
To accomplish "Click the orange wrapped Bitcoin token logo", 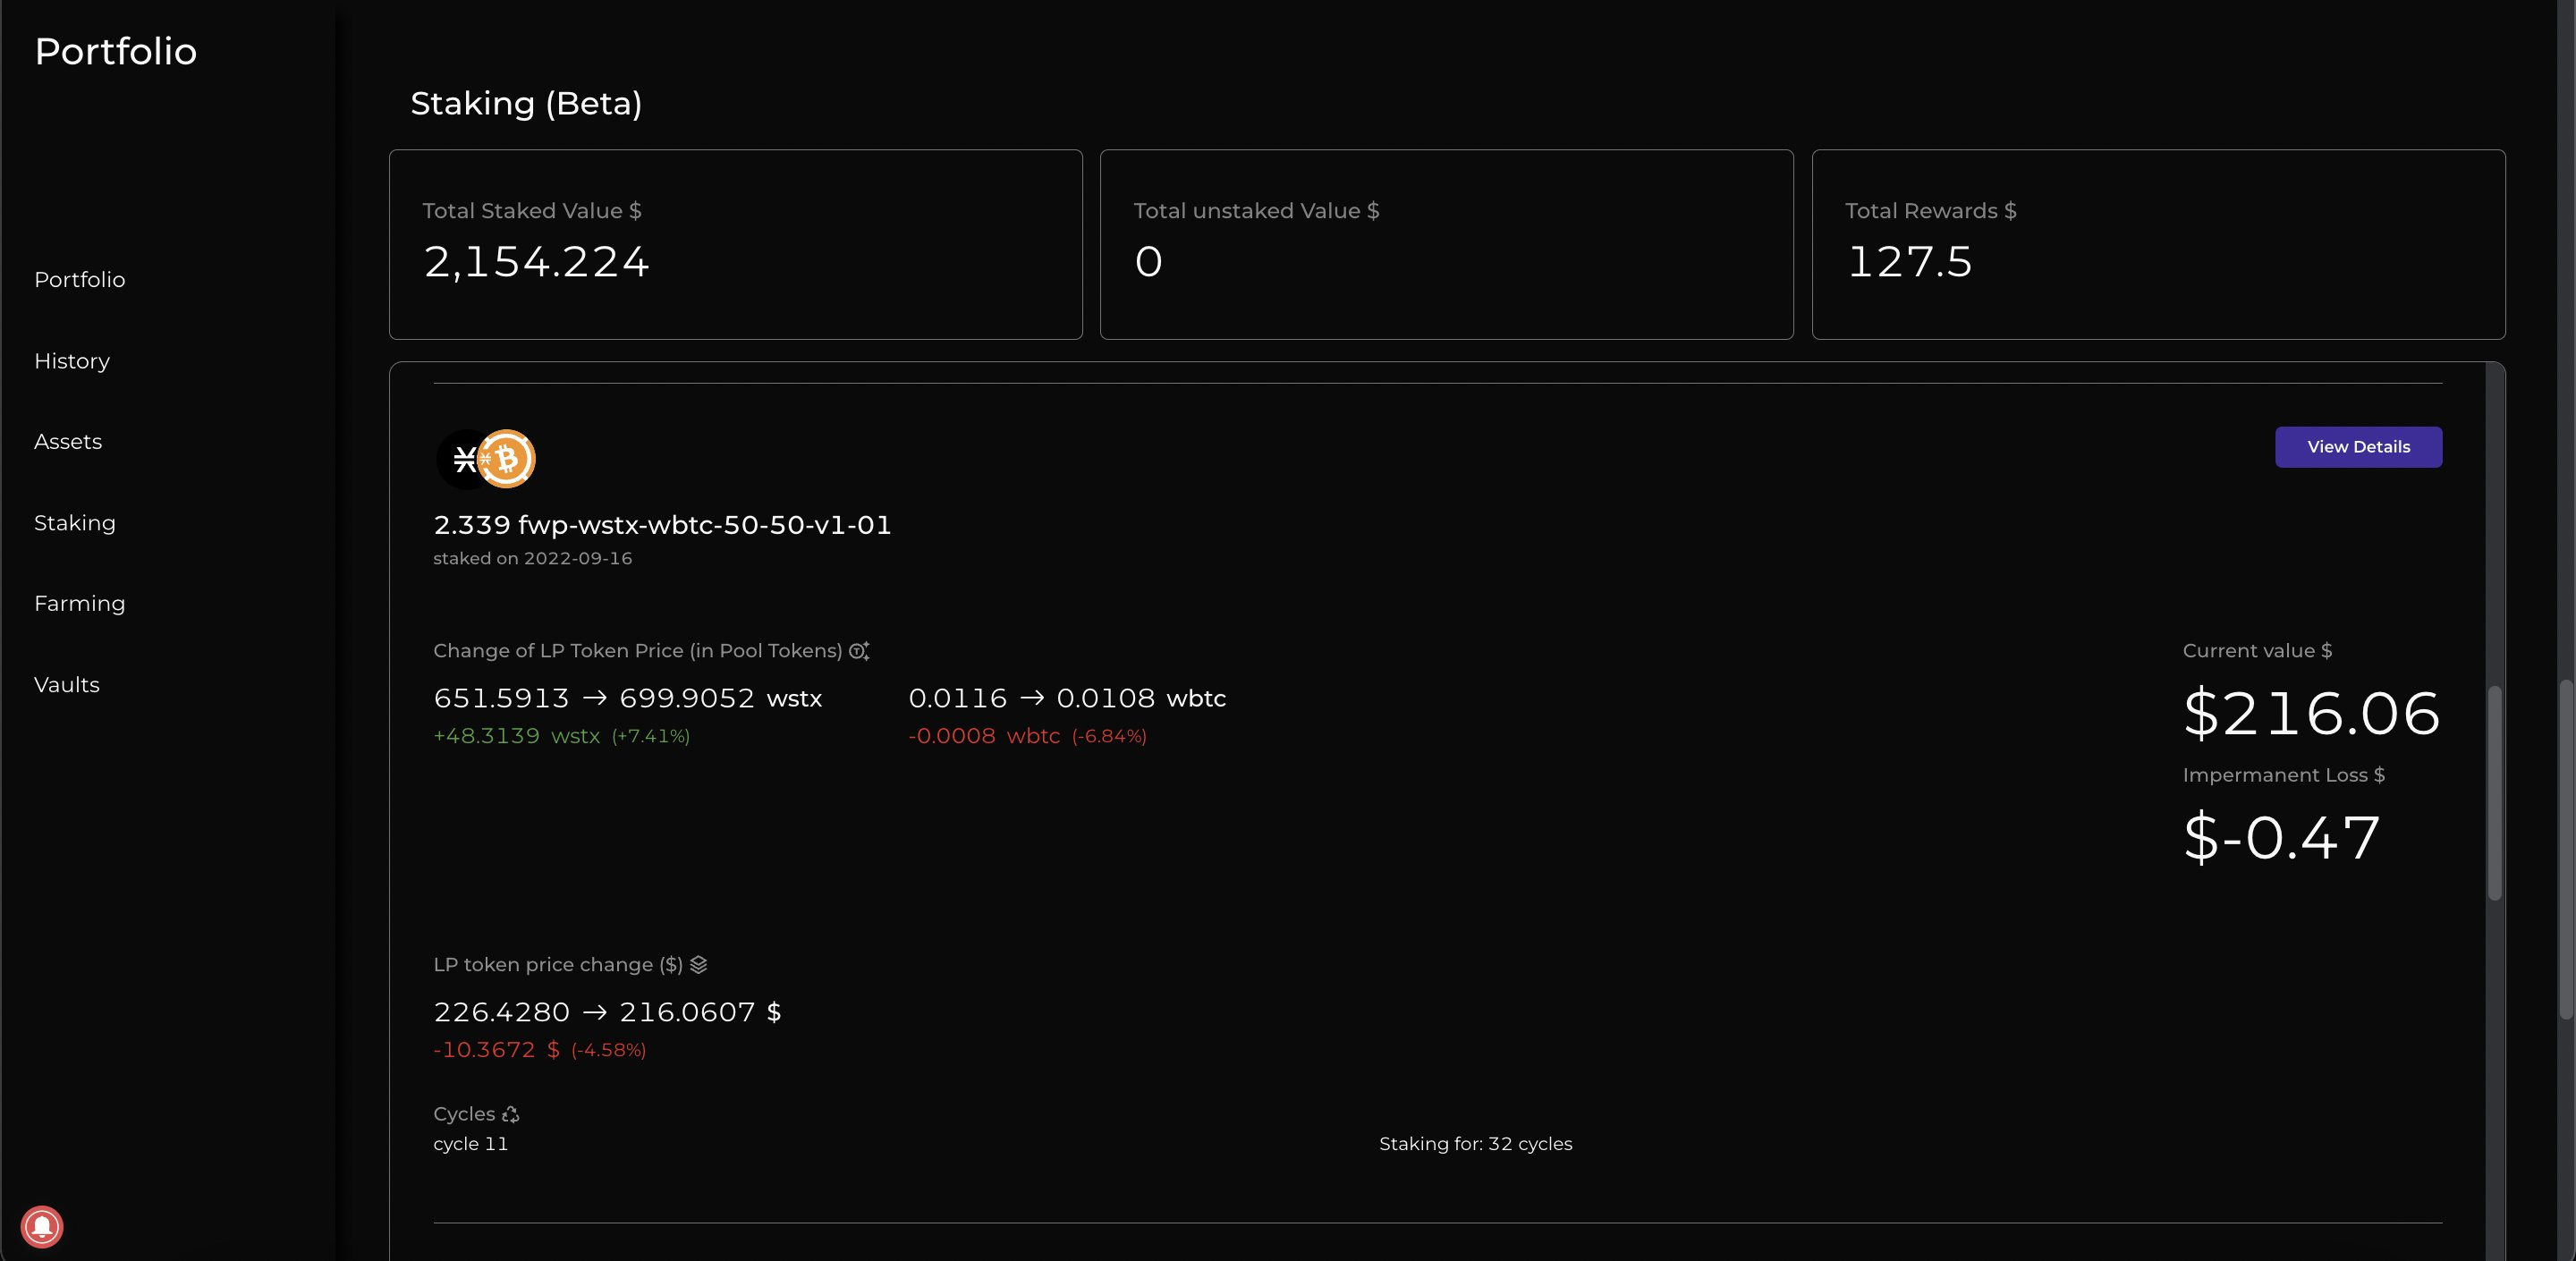I will click(507, 459).
